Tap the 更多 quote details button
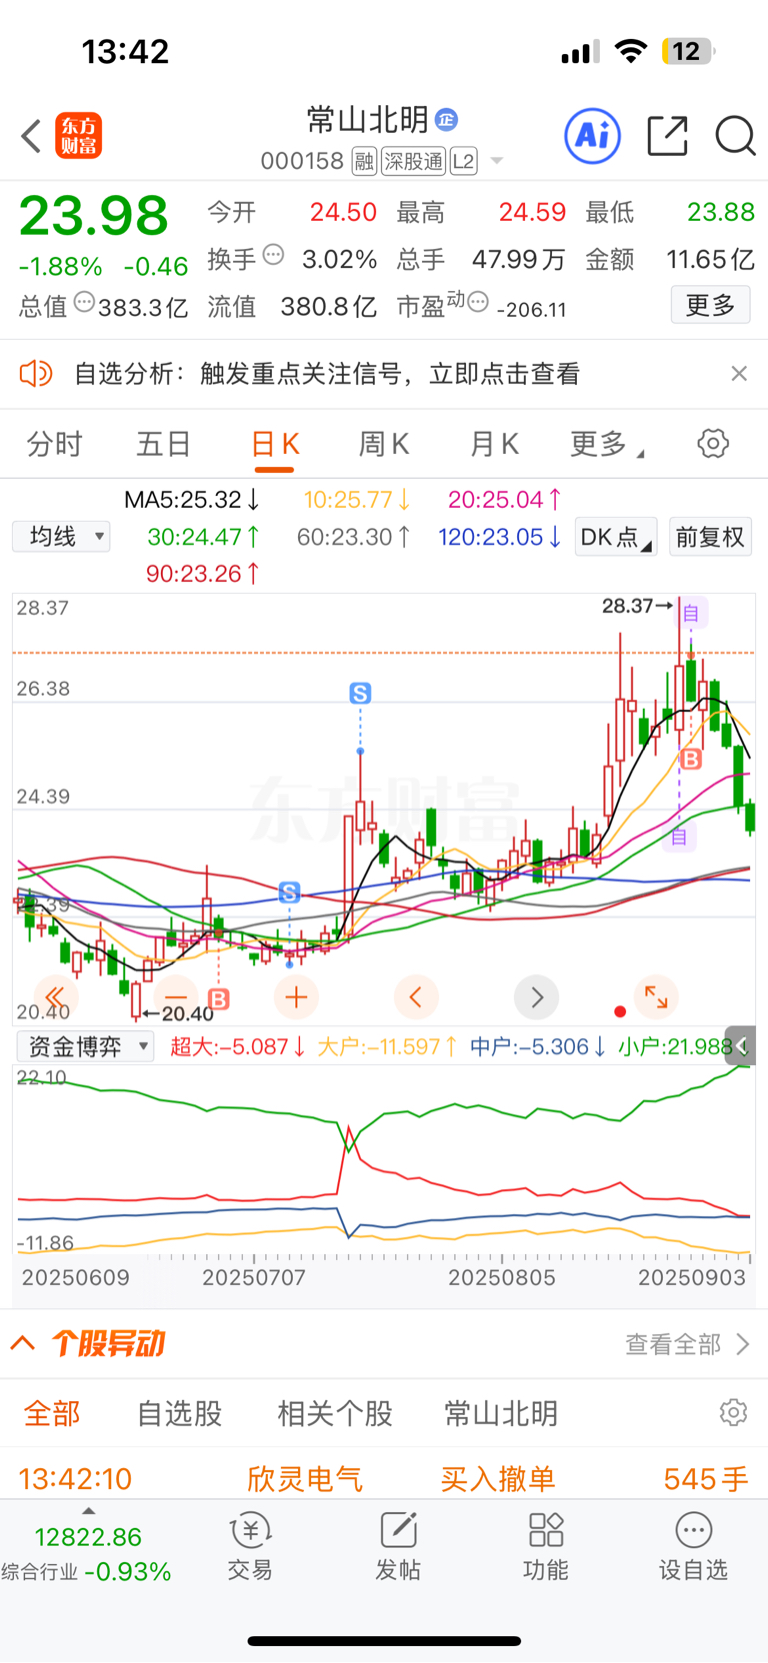The image size is (768, 1663). click(710, 305)
